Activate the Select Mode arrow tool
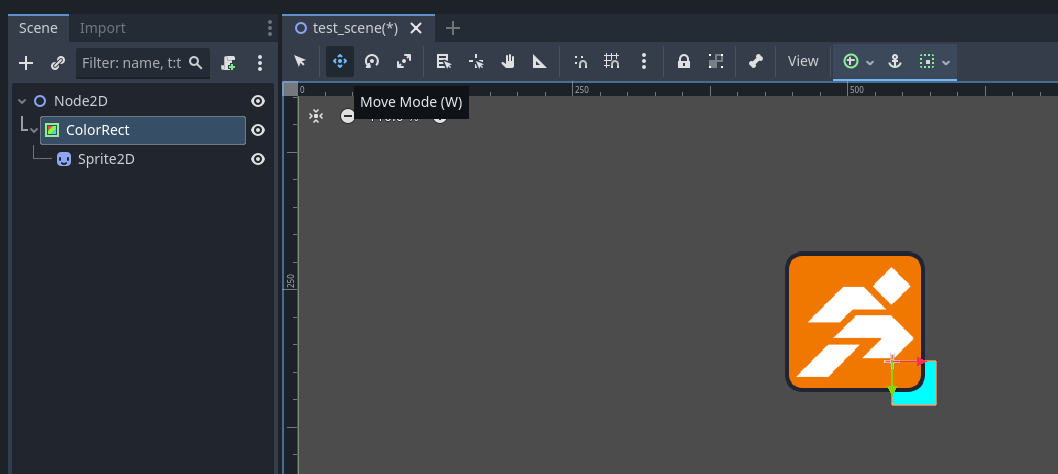The height and width of the screenshot is (474, 1058). coord(300,61)
